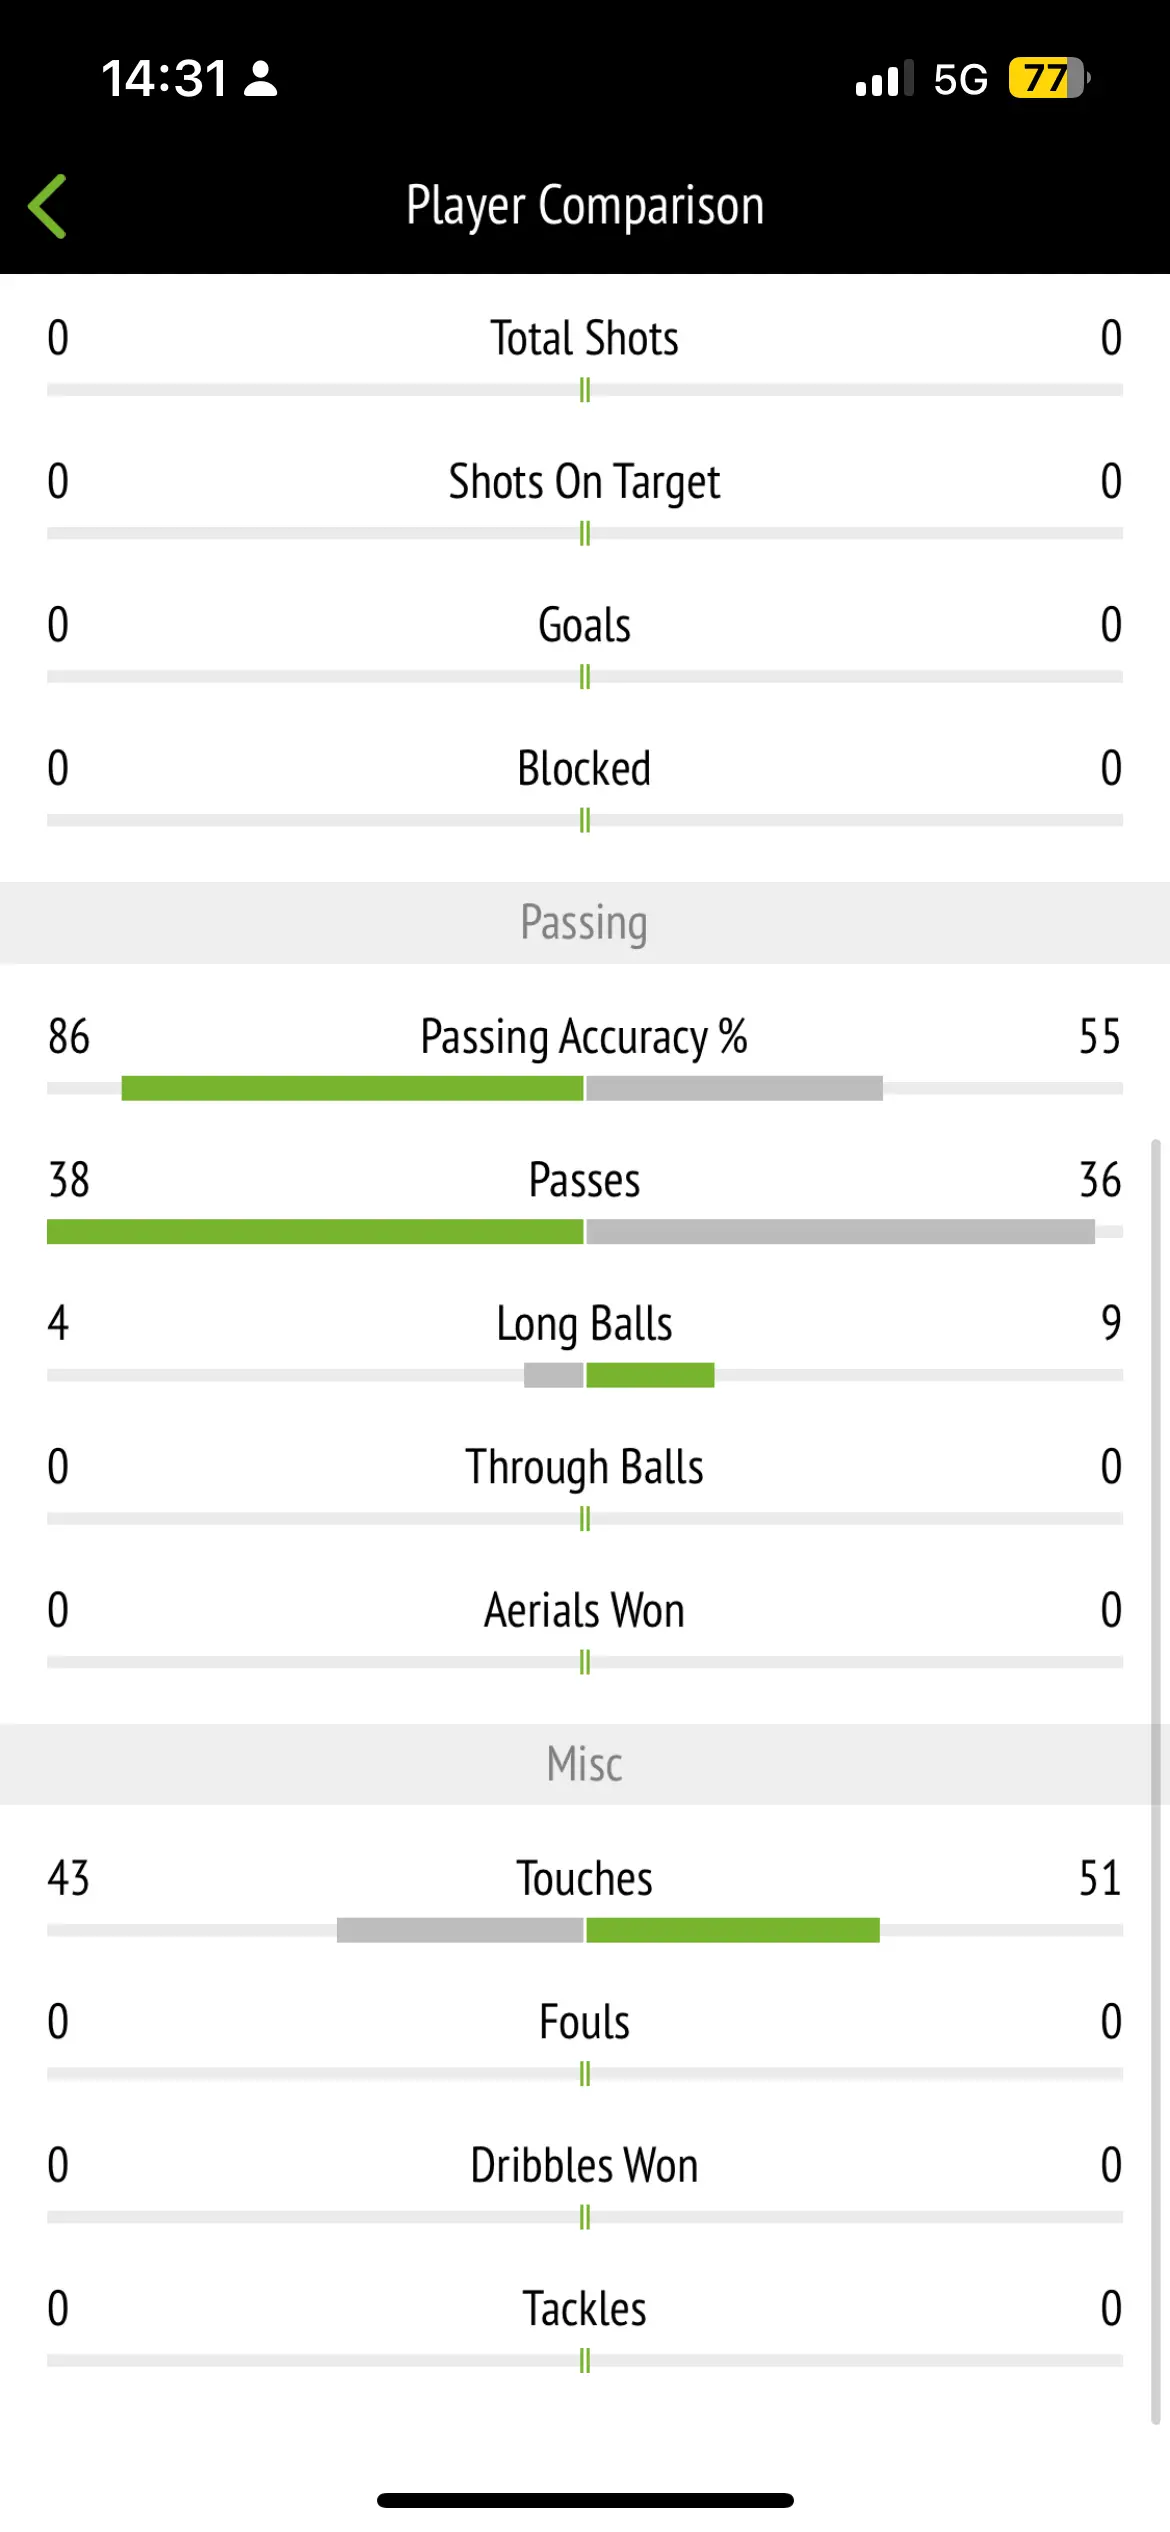
Task: Select the Misc section header
Action: [x=585, y=1764]
